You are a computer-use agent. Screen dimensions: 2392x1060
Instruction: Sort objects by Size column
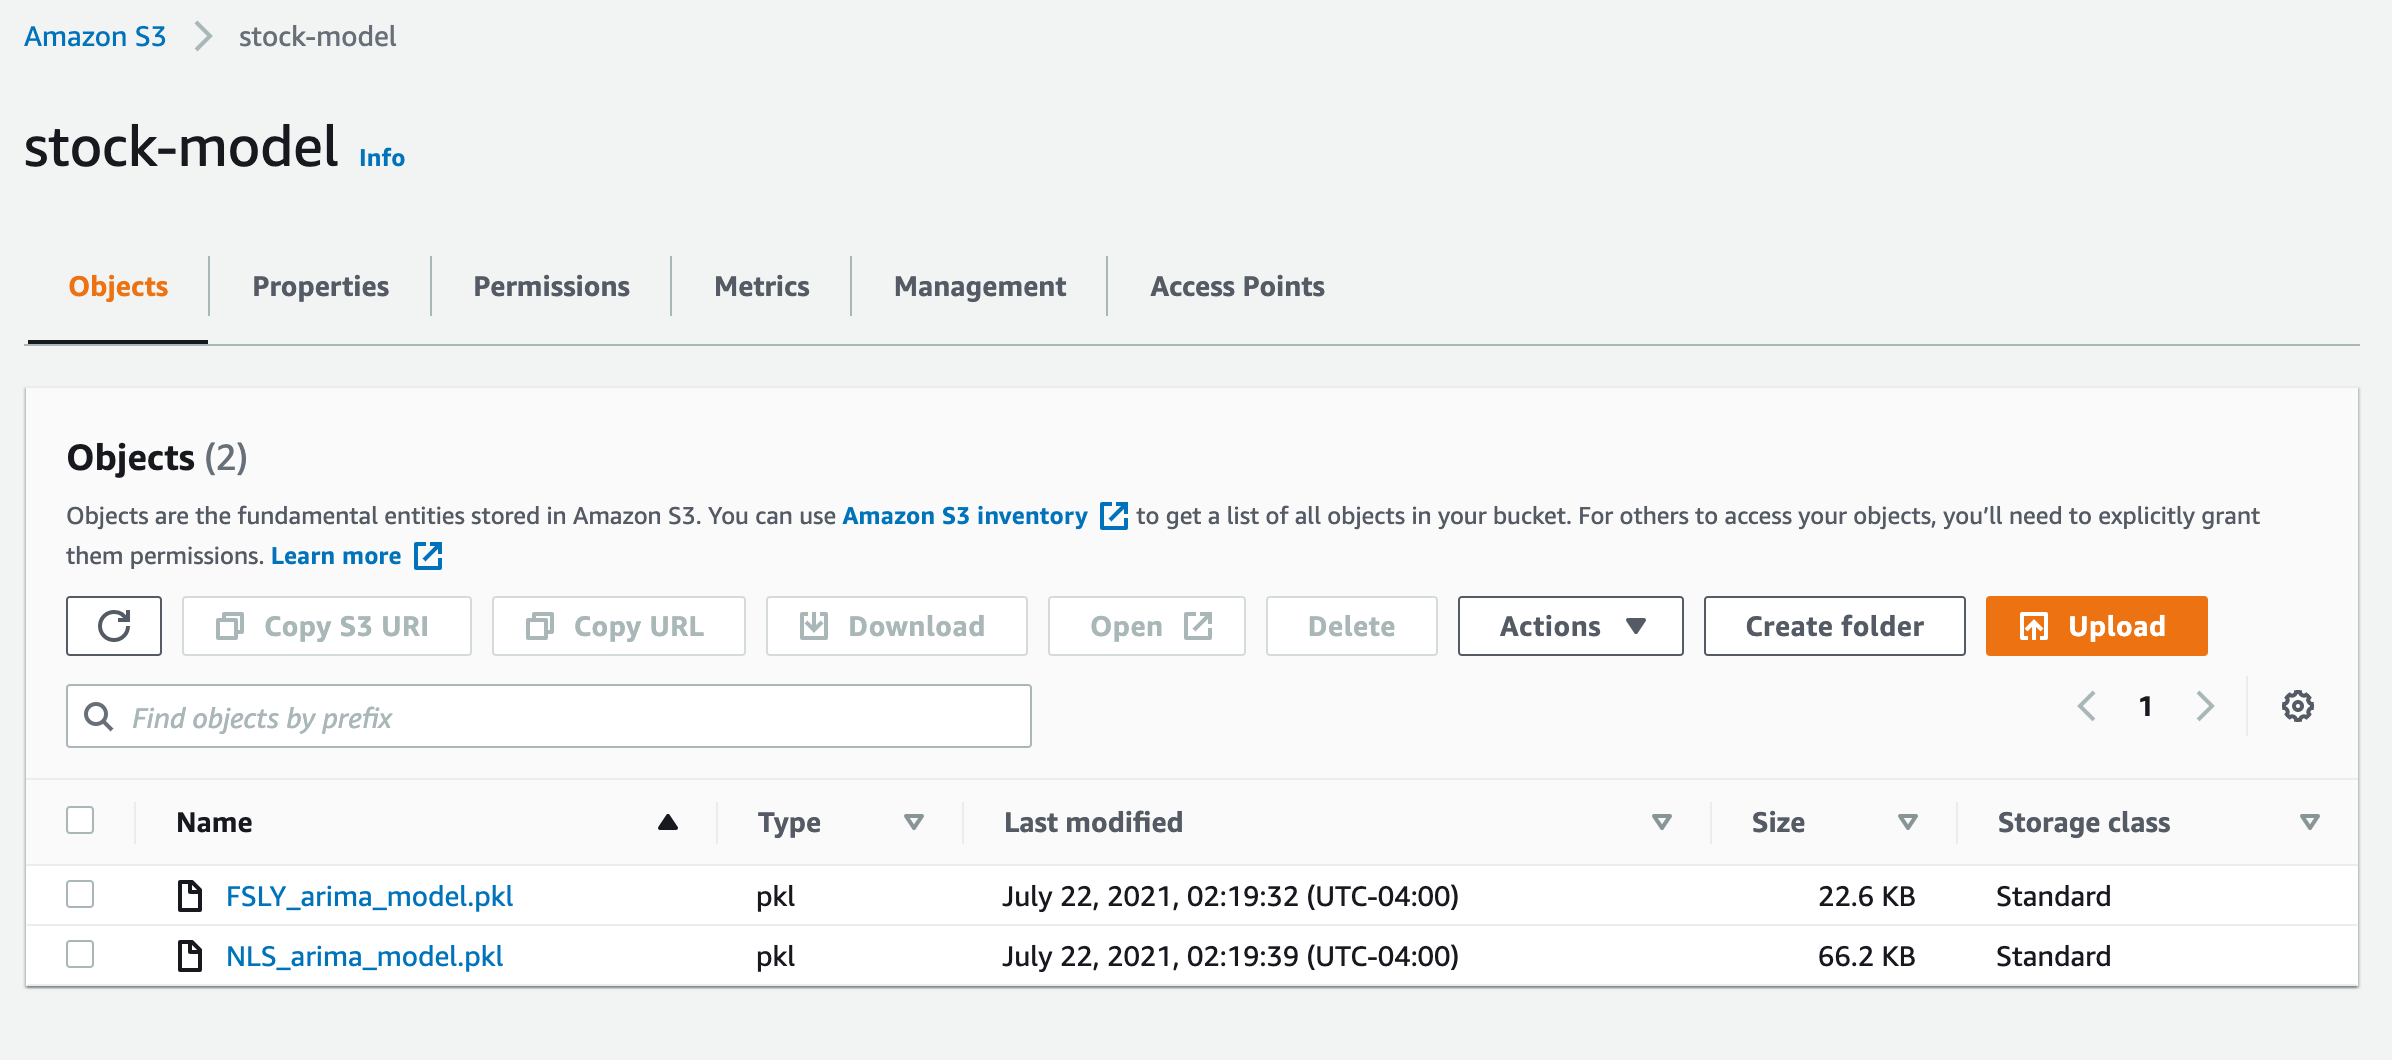1907,822
